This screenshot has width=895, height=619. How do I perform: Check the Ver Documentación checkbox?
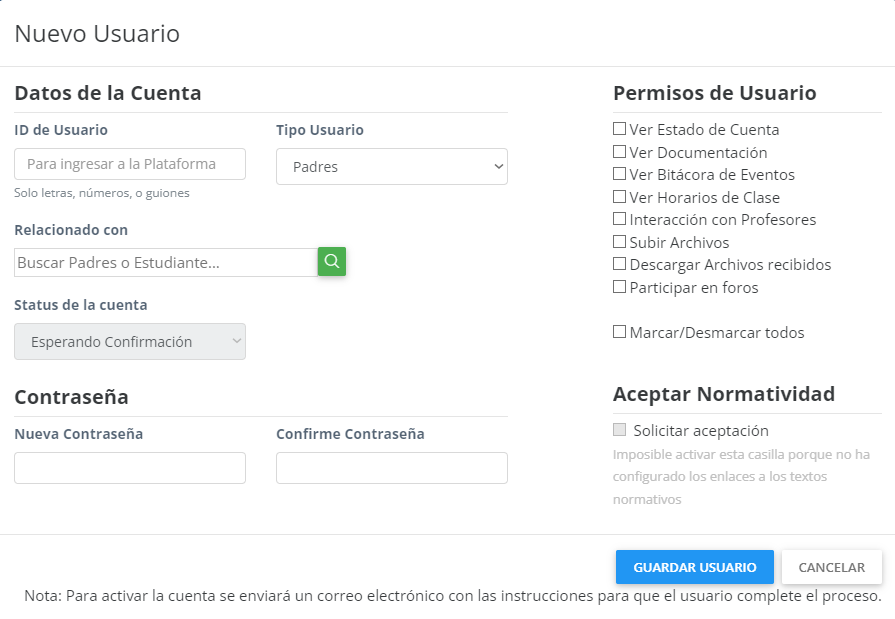620,152
